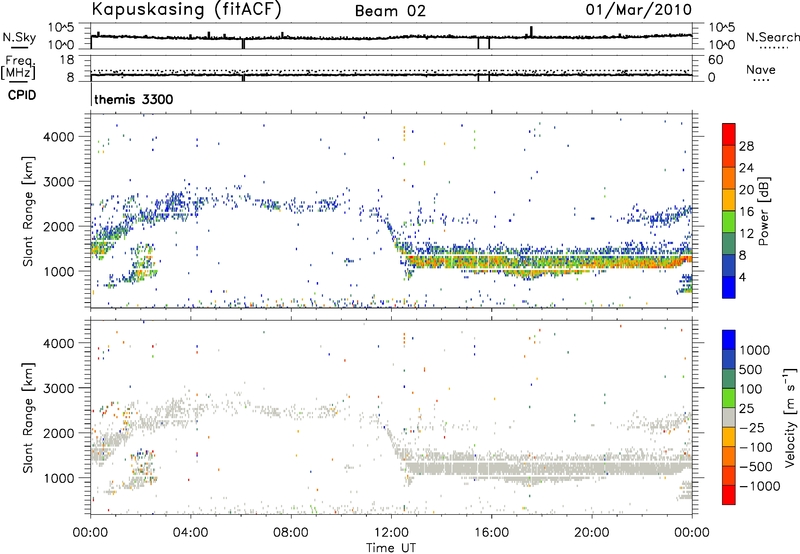Click the 'CPID' label
This screenshot has height=554, width=800.
pos(22,95)
